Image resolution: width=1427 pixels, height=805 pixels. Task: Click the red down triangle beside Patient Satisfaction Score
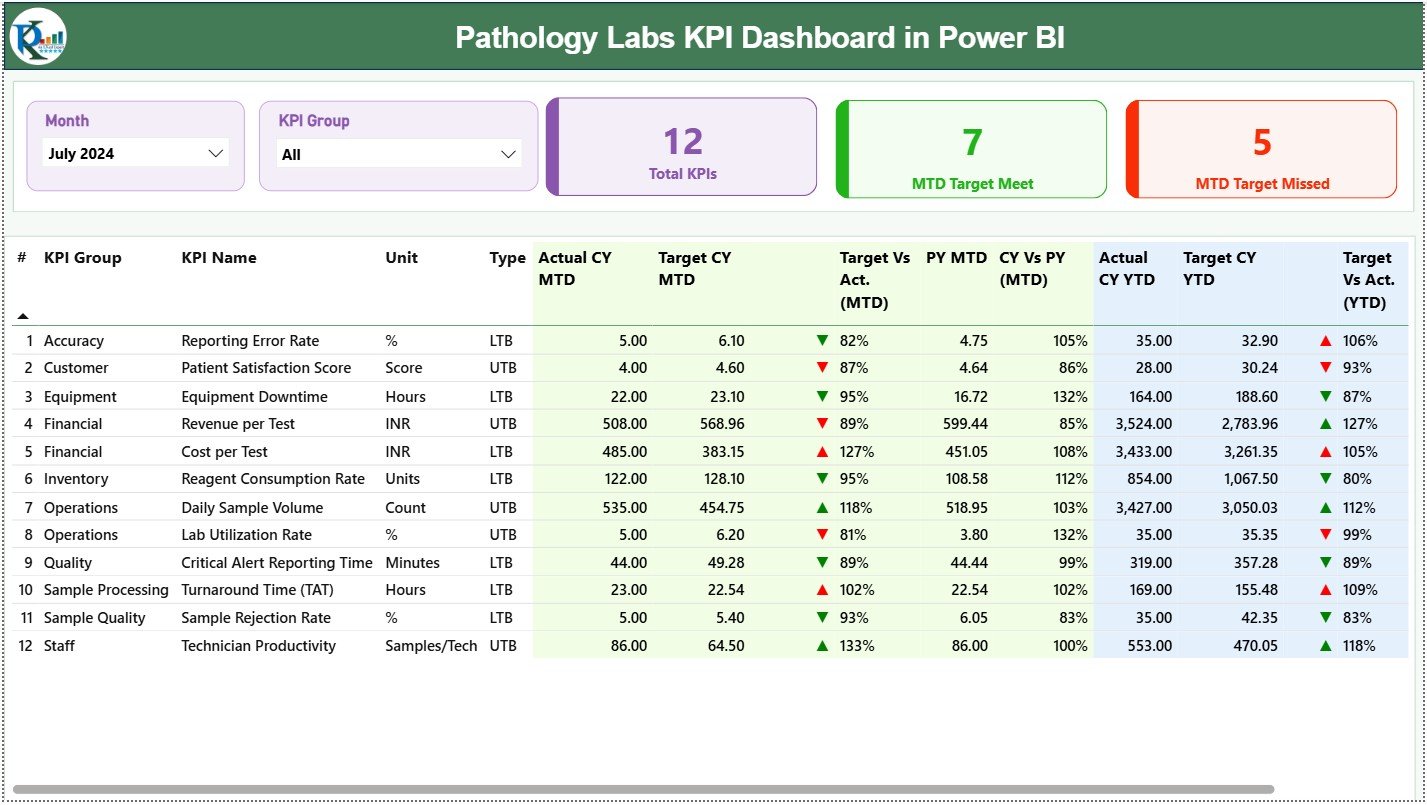tap(822, 368)
